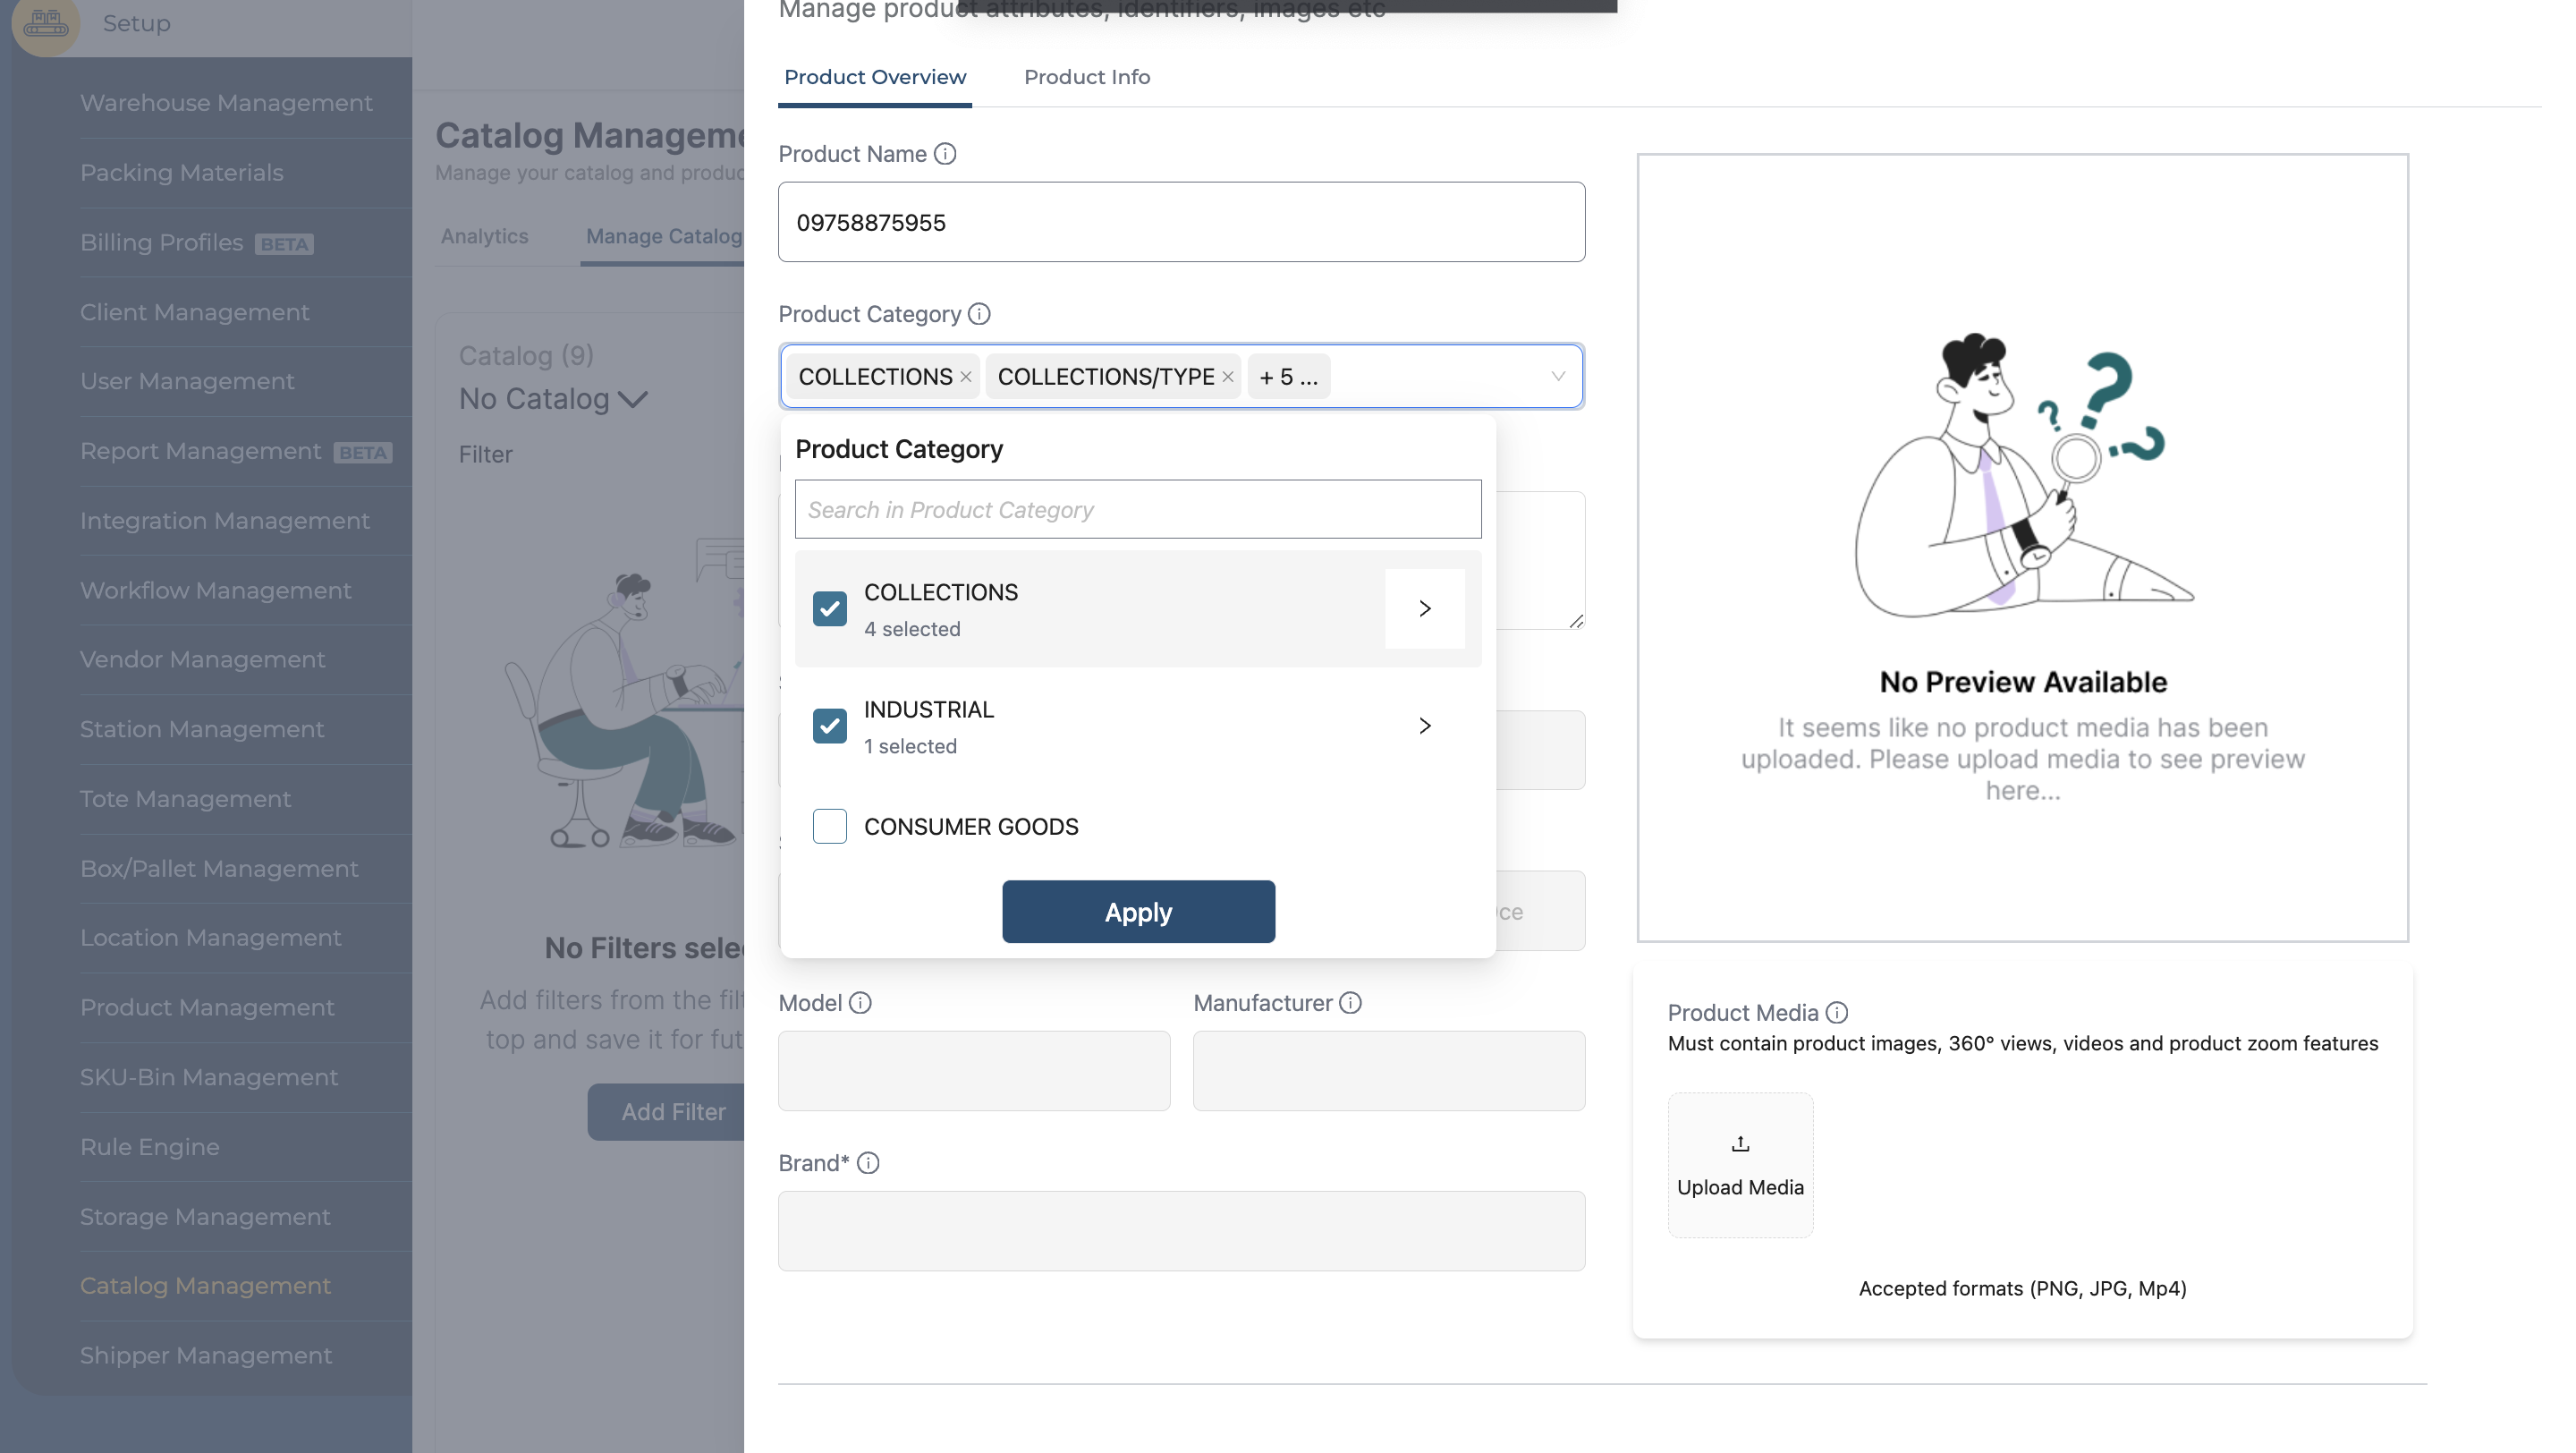Collapse the Product Category dropdown arrow

(x=1557, y=377)
